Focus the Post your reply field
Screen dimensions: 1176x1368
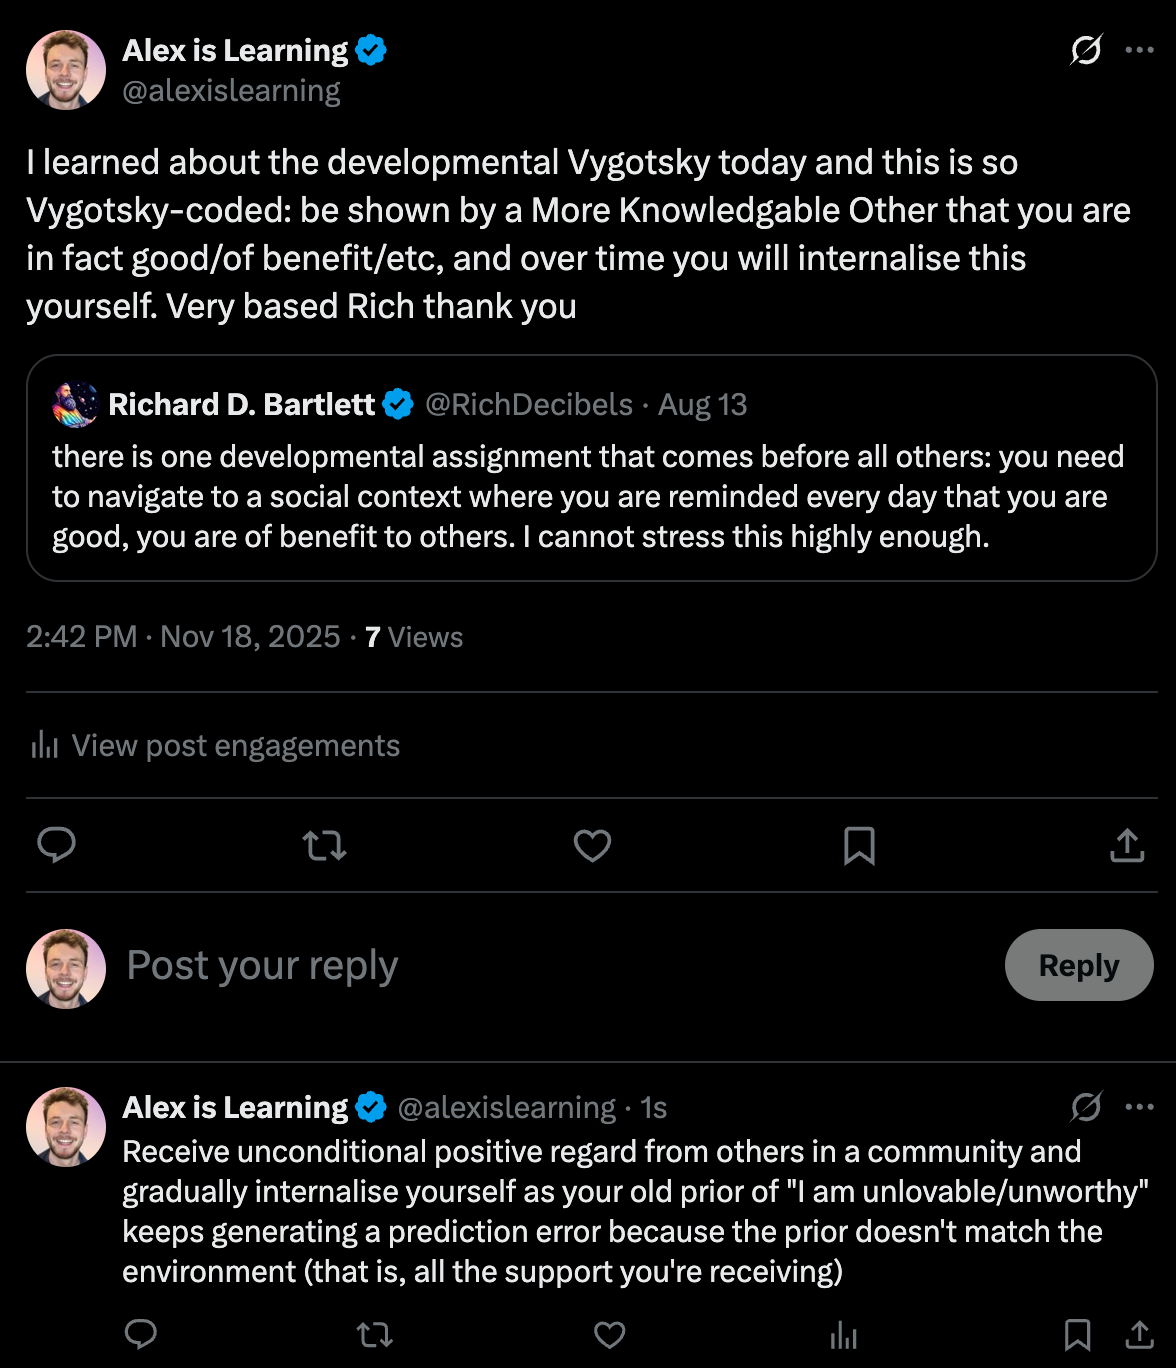[x=500, y=965]
